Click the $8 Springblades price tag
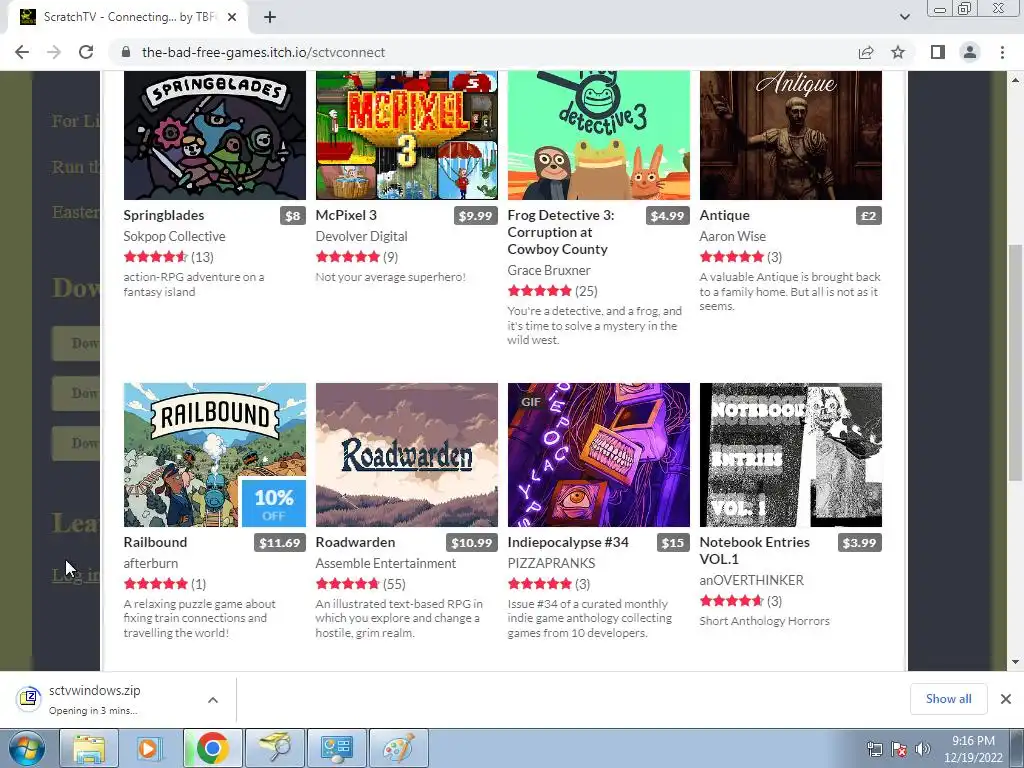 pos(293,216)
